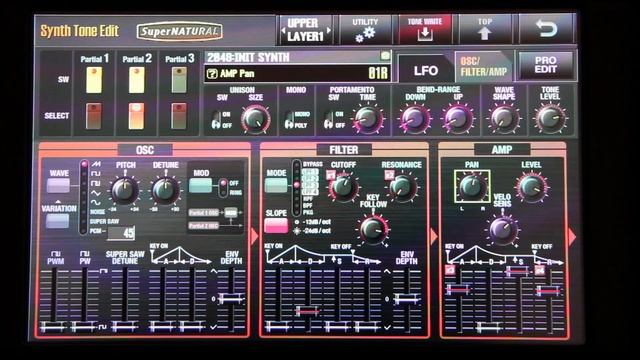The image size is (640, 360).
Task: Select the Wave Shape knob
Action: [504, 119]
